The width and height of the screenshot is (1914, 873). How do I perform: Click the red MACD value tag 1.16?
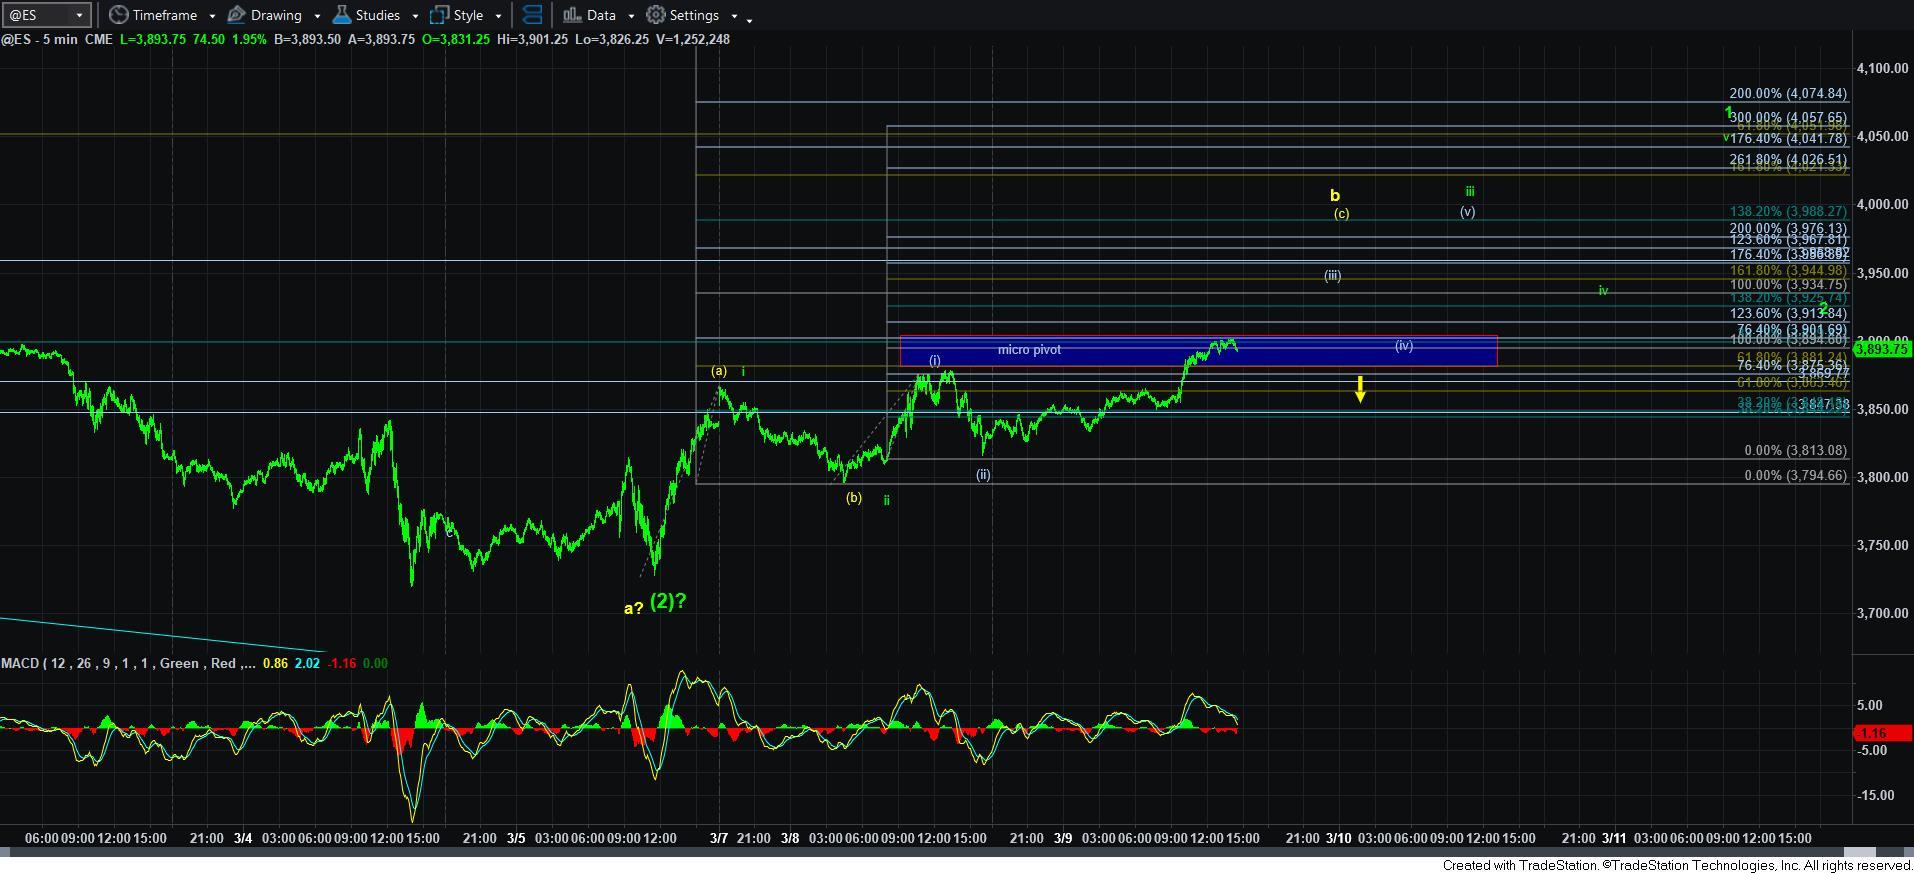(1883, 733)
